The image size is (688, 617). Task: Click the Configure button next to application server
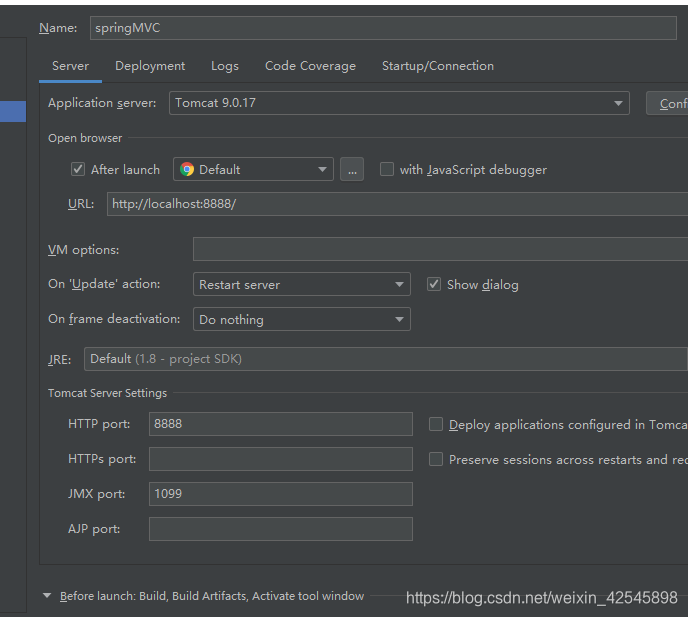click(667, 104)
